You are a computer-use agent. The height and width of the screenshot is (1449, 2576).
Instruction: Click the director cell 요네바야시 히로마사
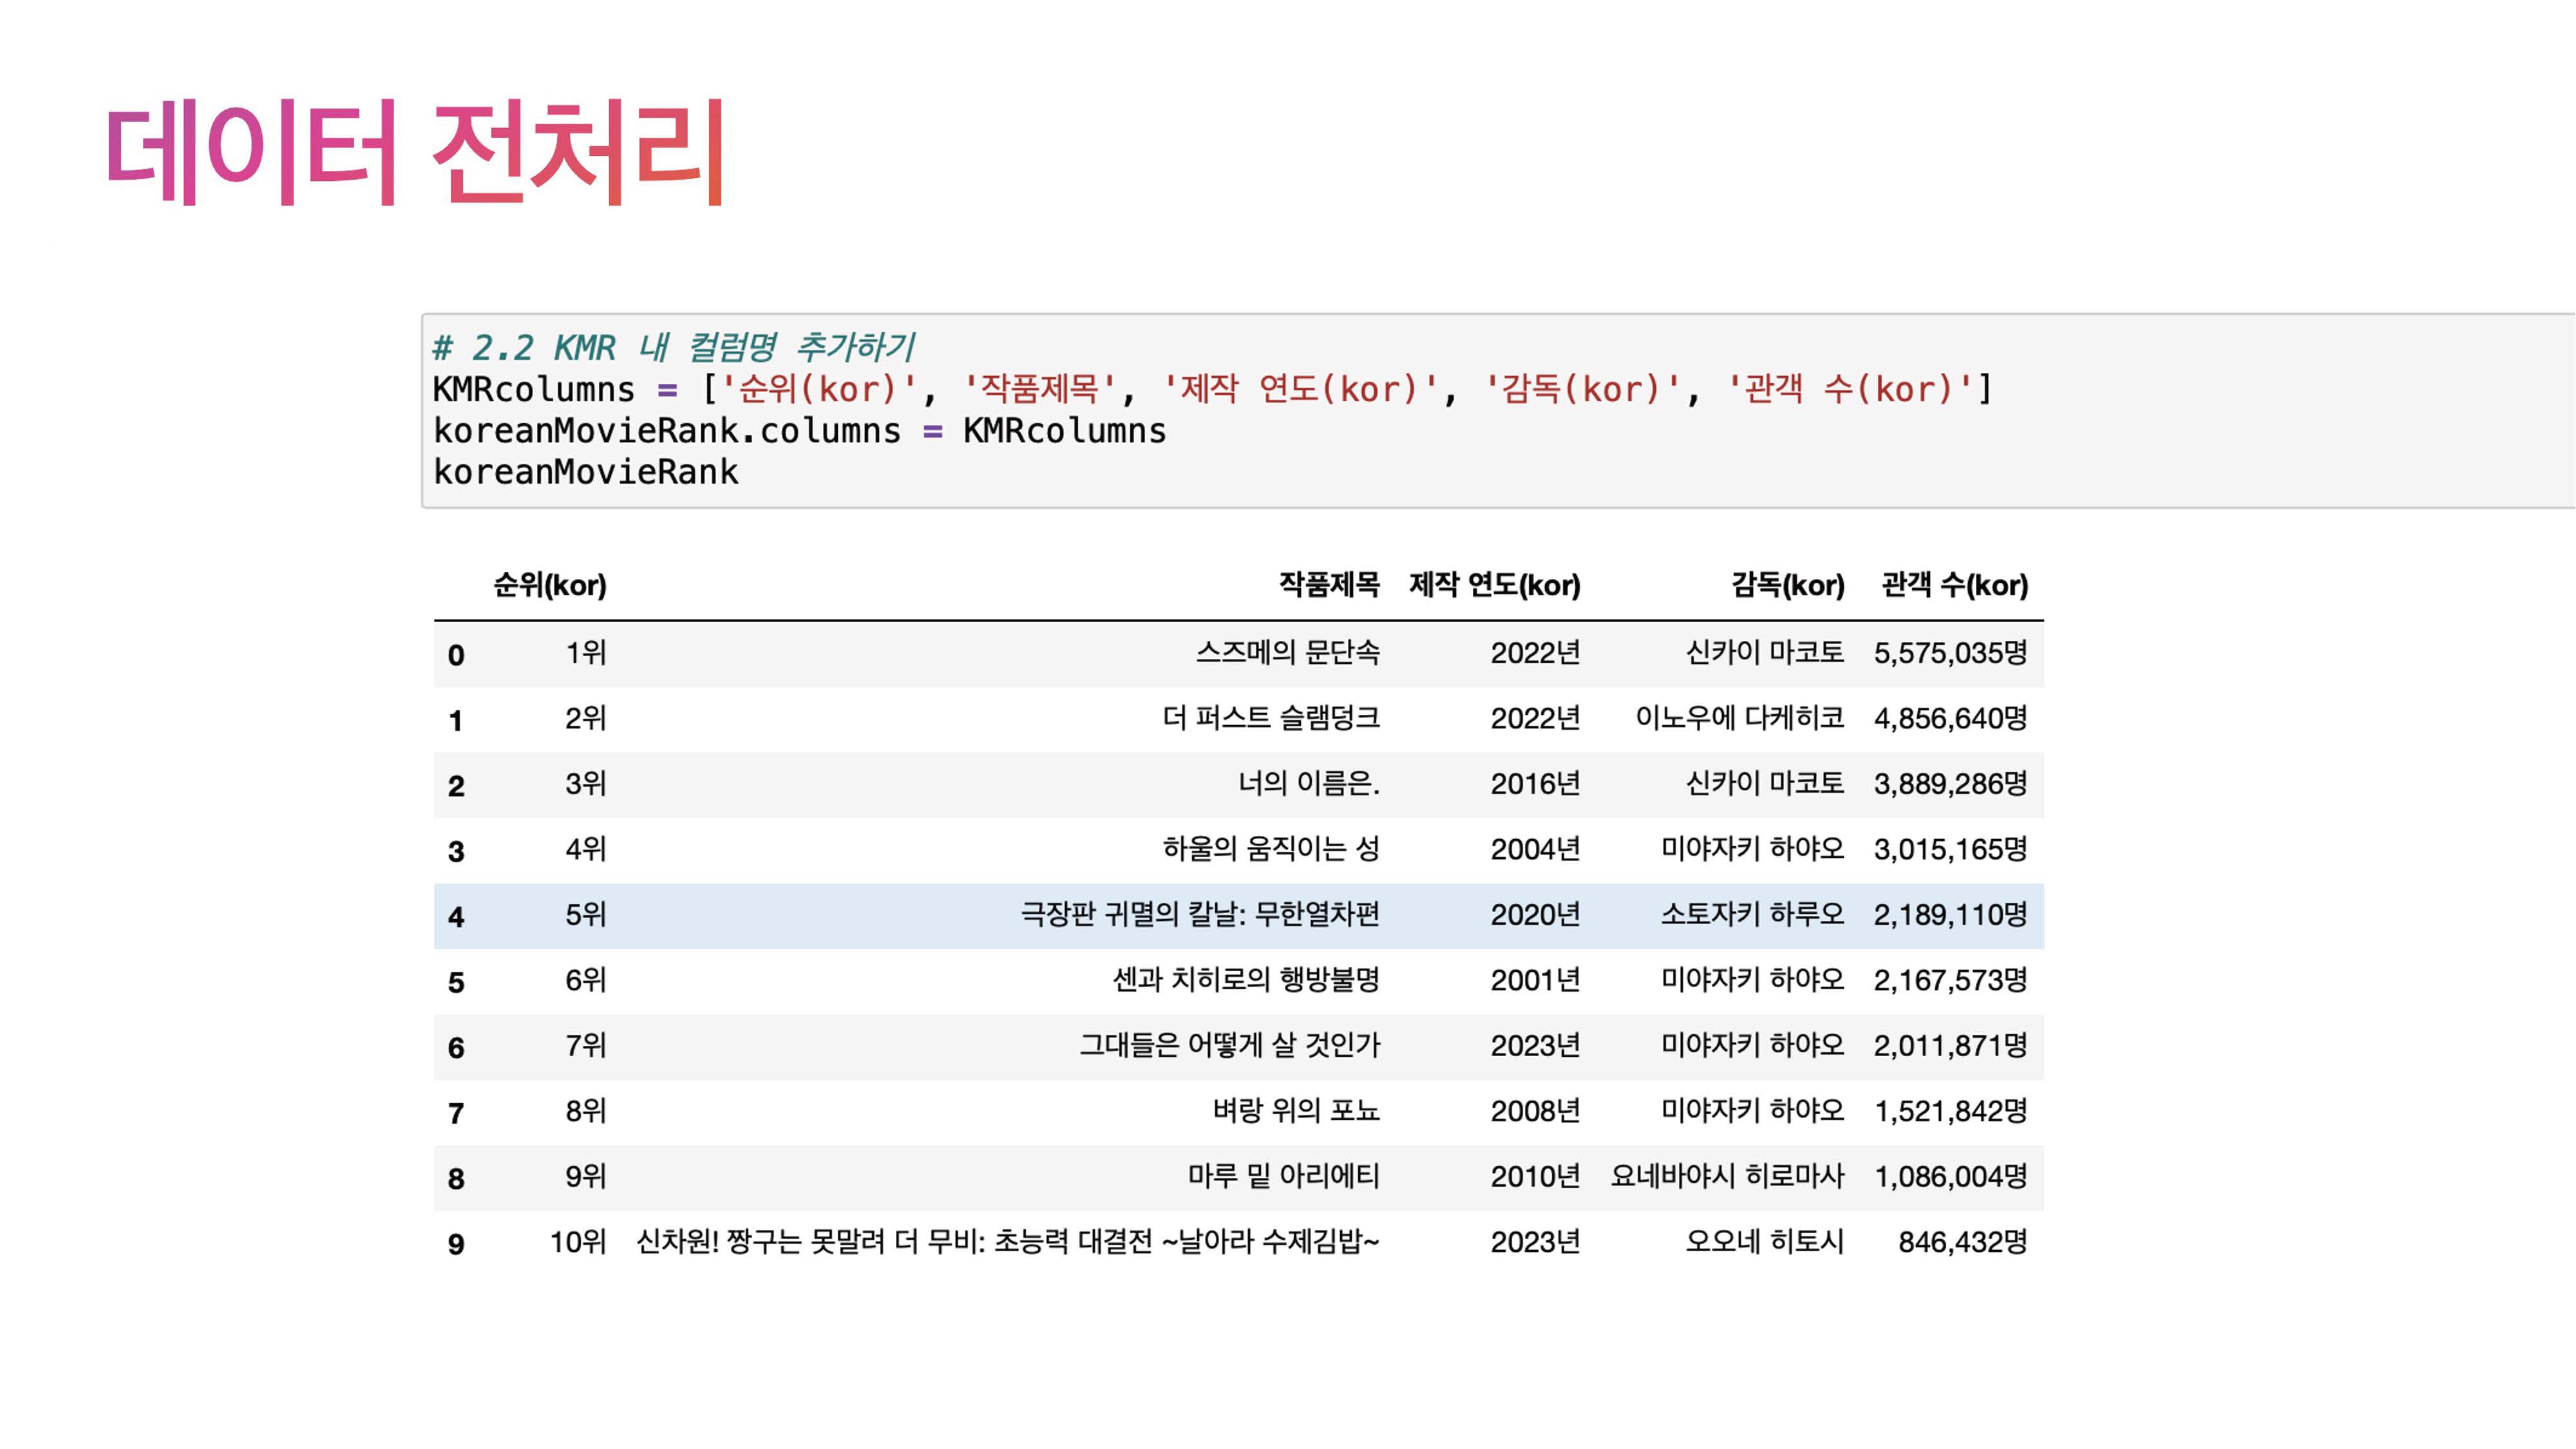1726,1176
